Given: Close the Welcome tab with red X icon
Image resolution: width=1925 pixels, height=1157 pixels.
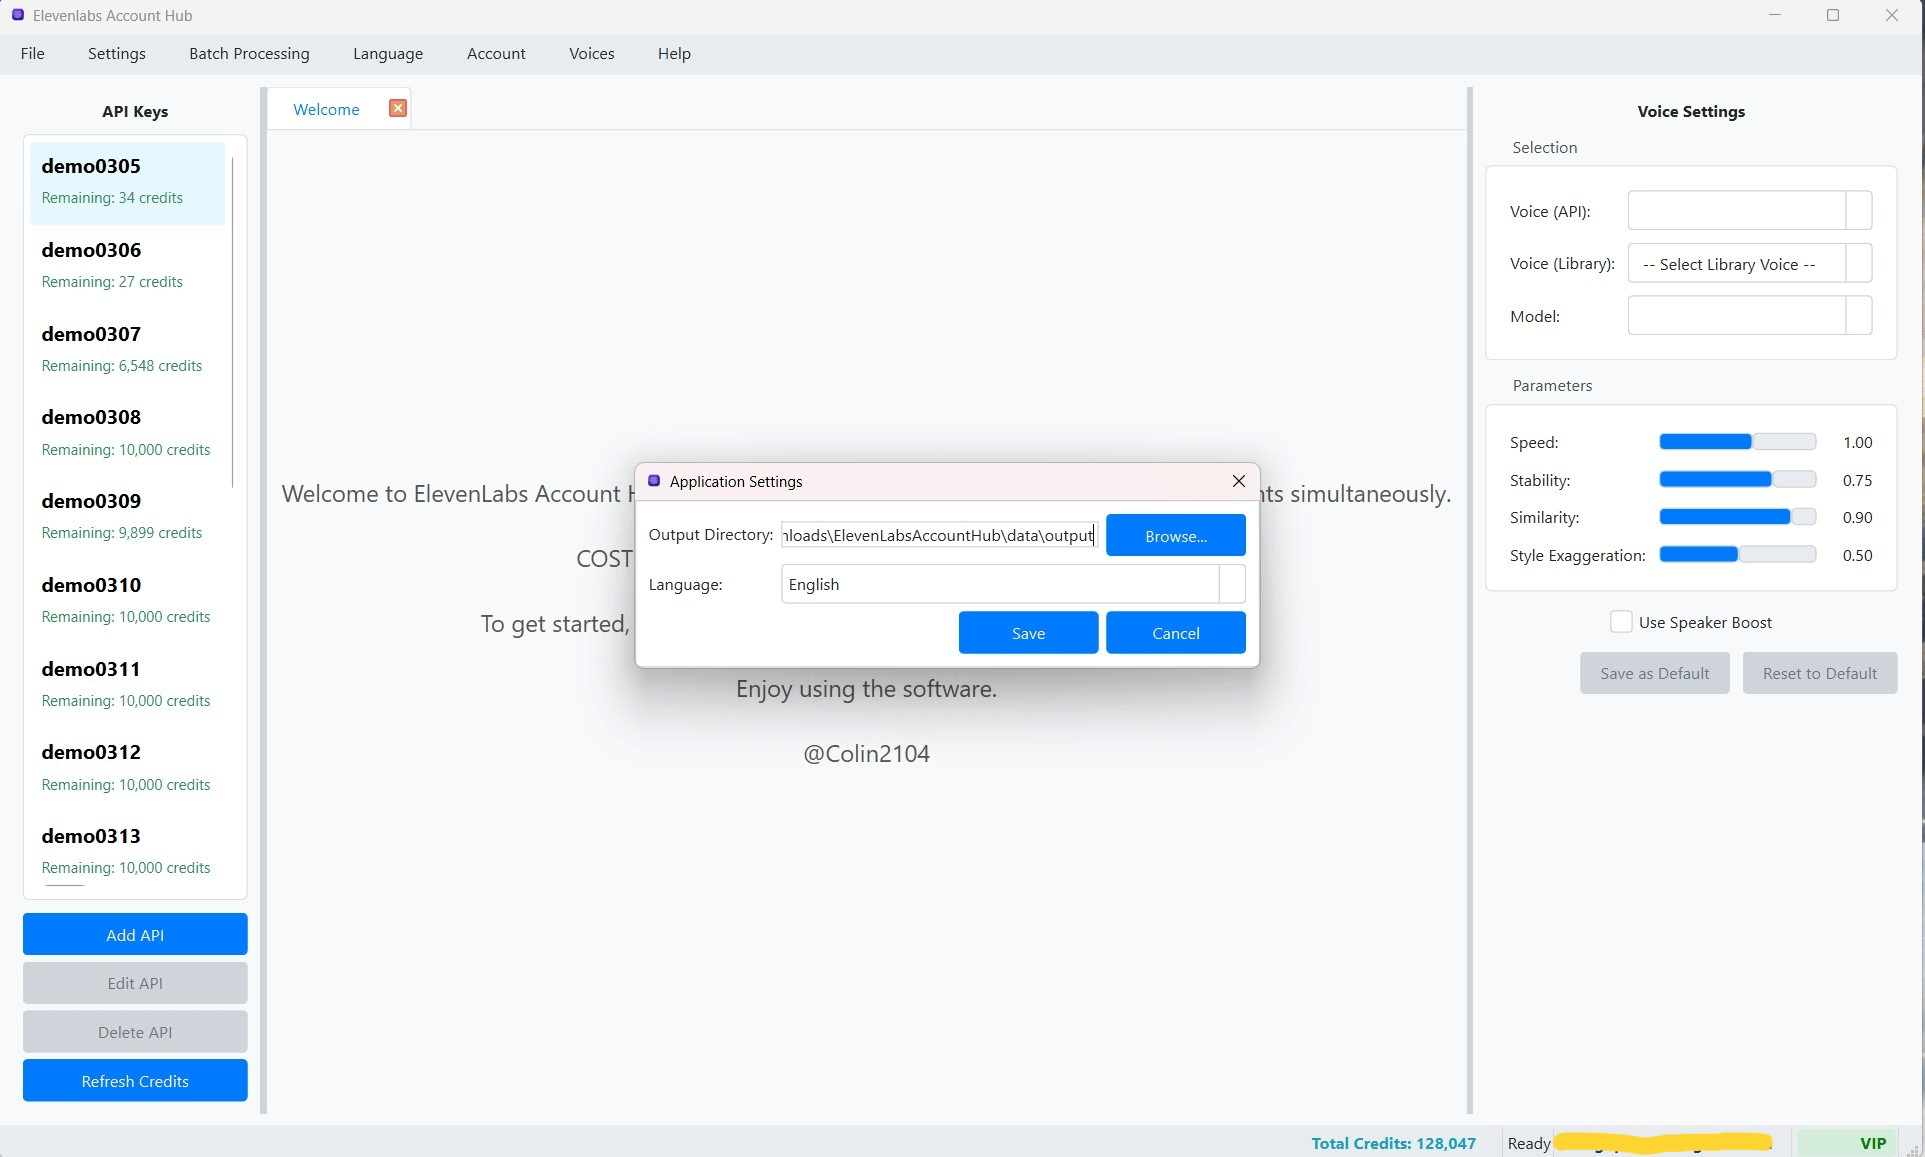Looking at the screenshot, I should [398, 108].
